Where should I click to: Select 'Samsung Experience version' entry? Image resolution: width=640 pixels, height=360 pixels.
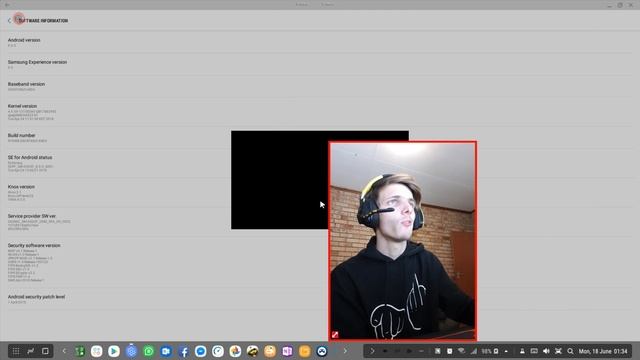[x=320, y=64]
